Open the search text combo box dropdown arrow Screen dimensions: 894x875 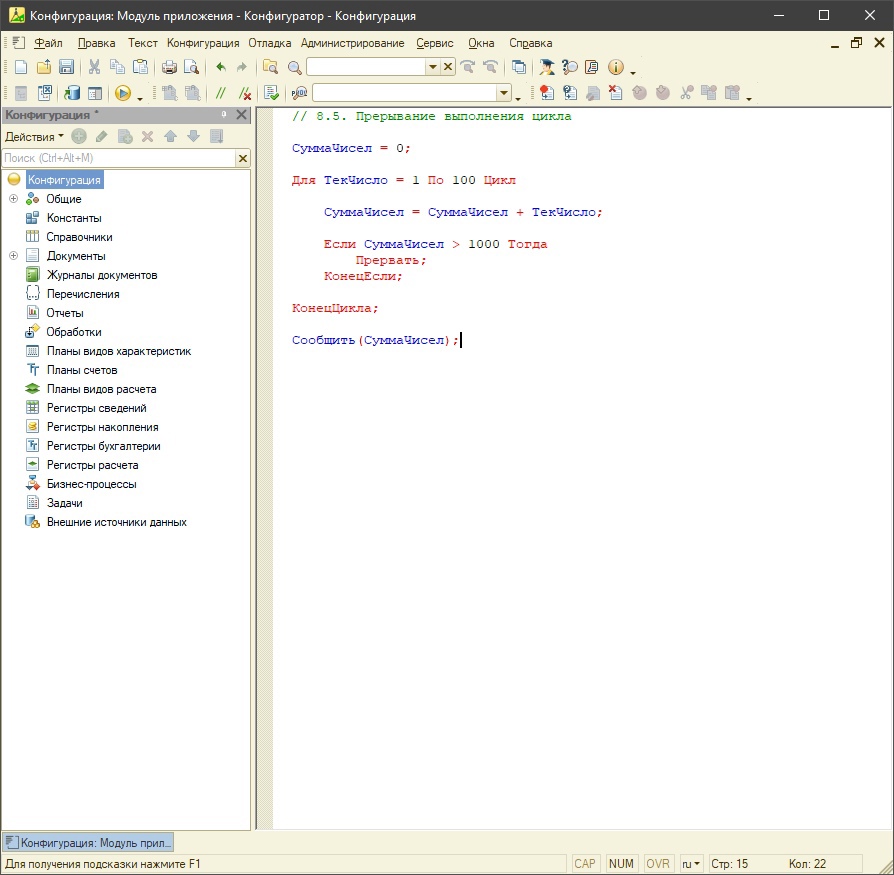point(433,67)
